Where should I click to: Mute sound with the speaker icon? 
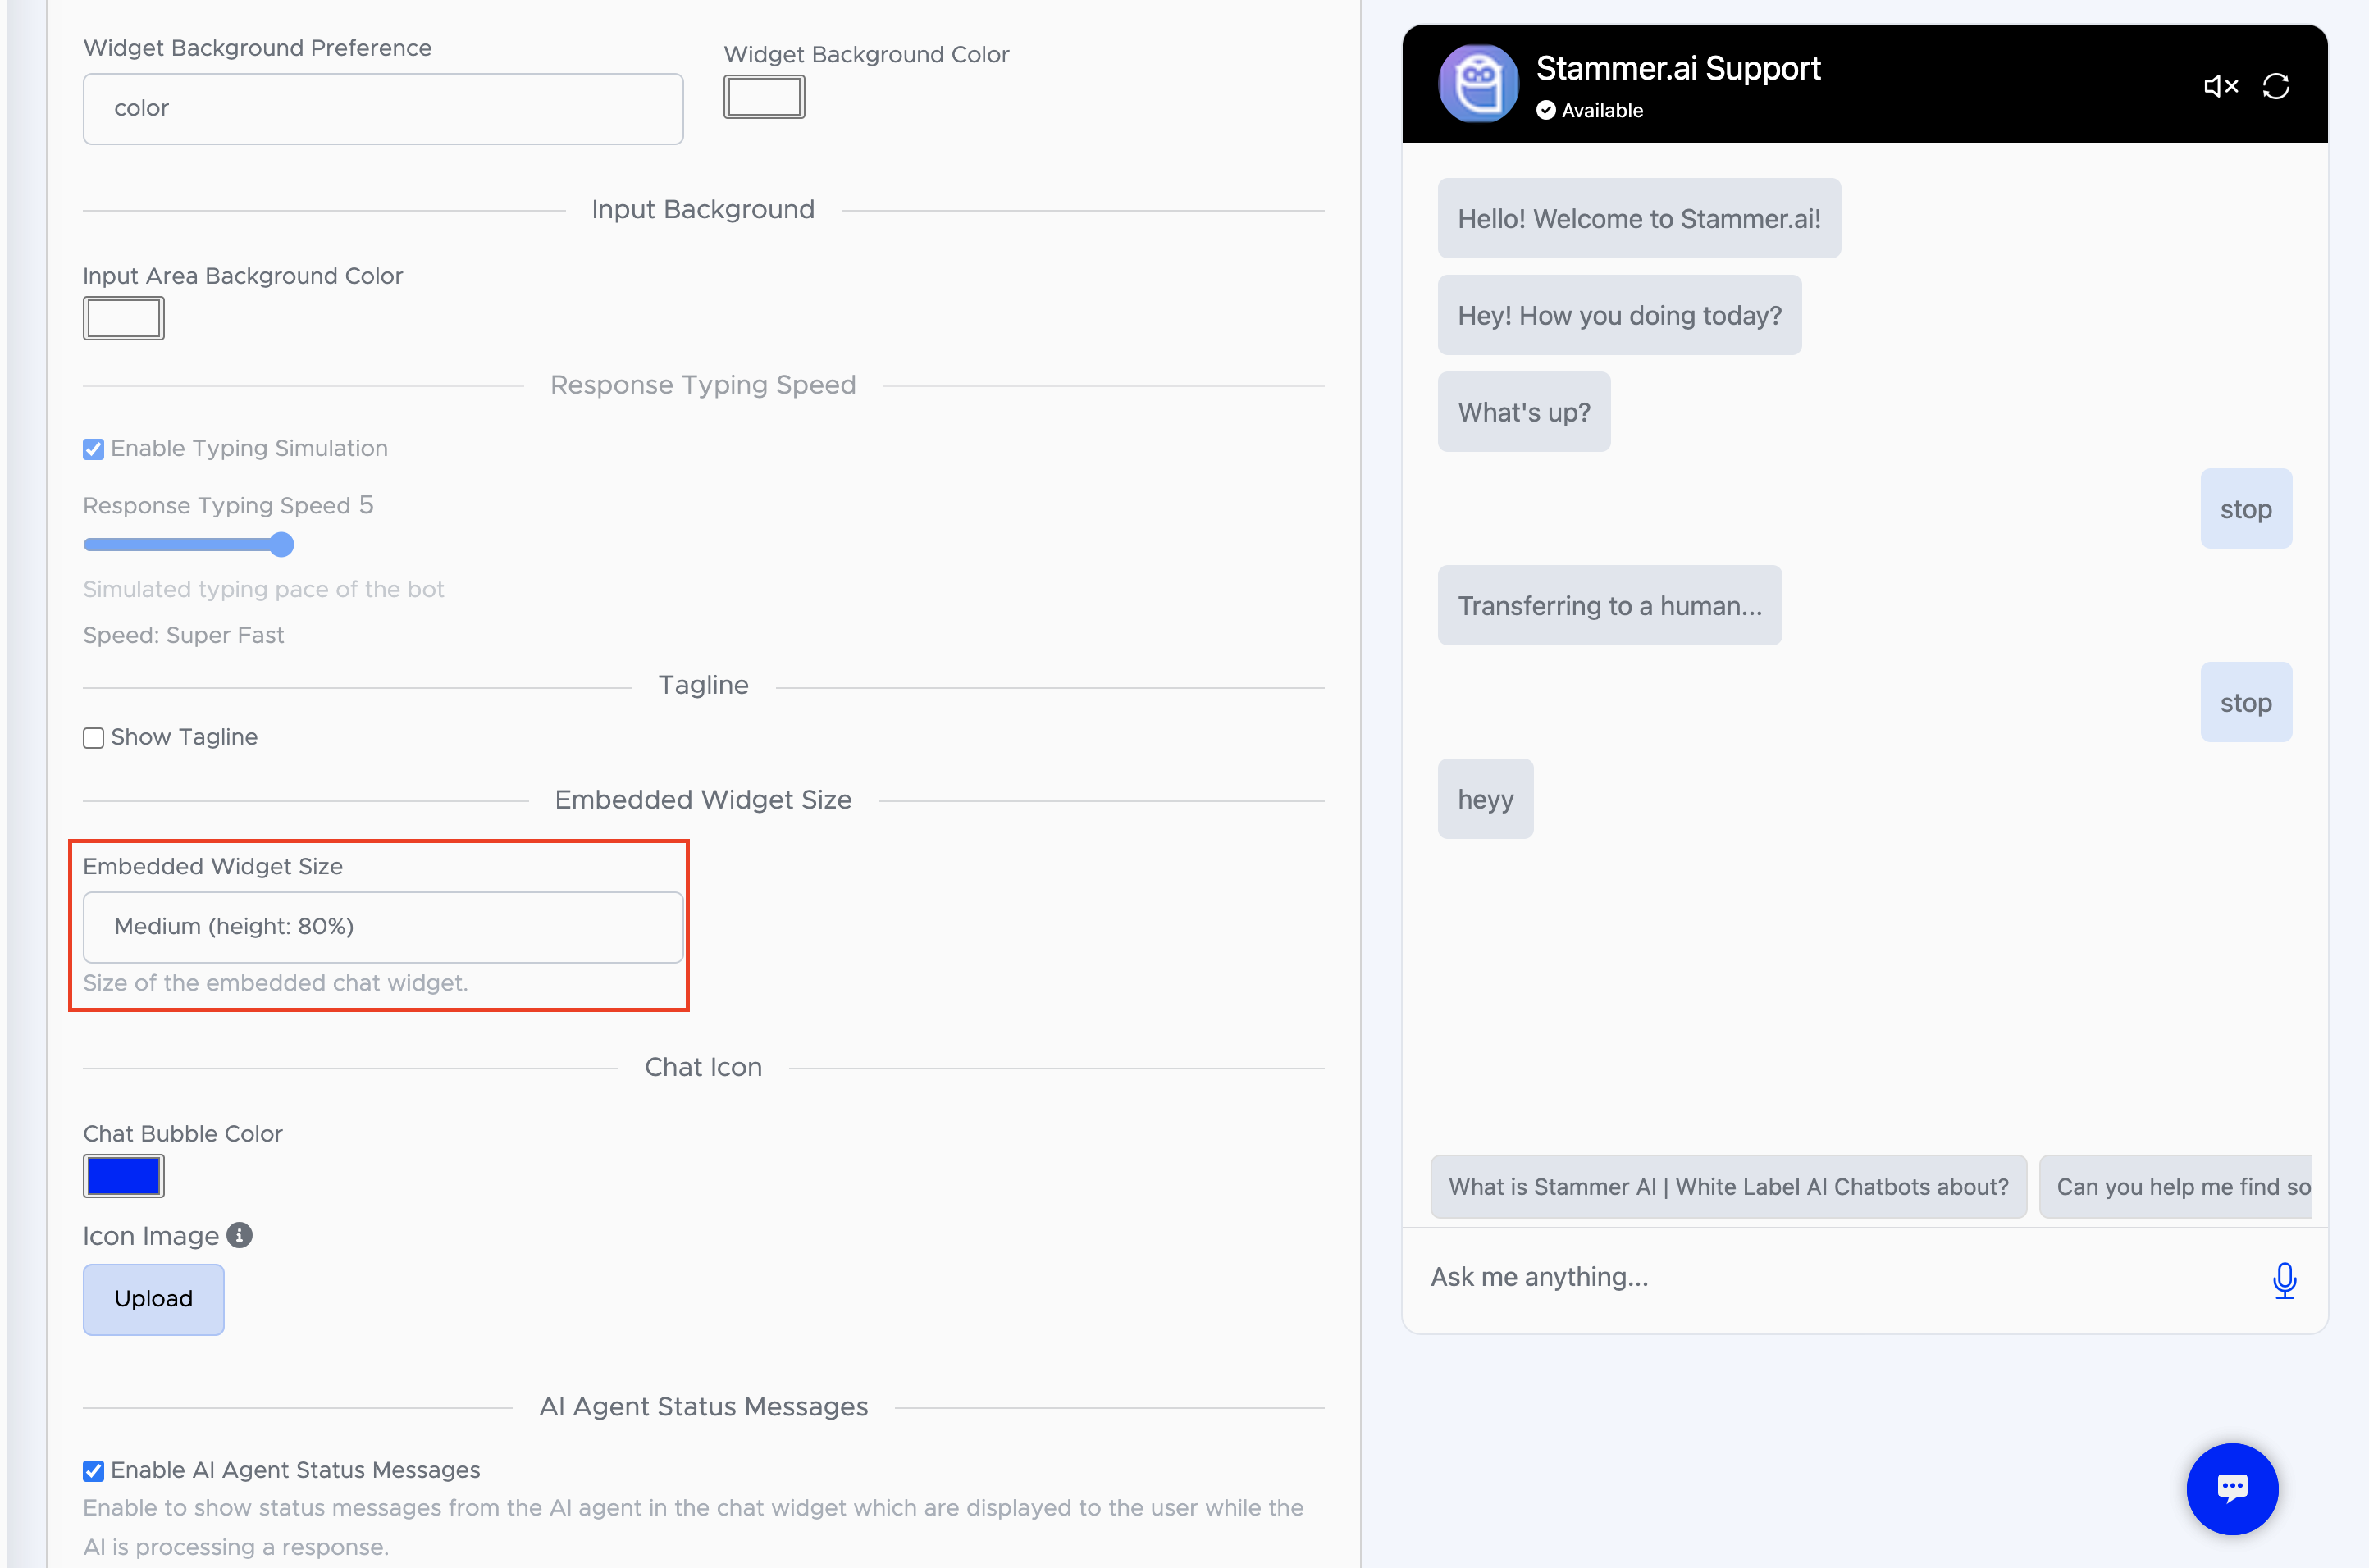click(x=2220, y=87)
